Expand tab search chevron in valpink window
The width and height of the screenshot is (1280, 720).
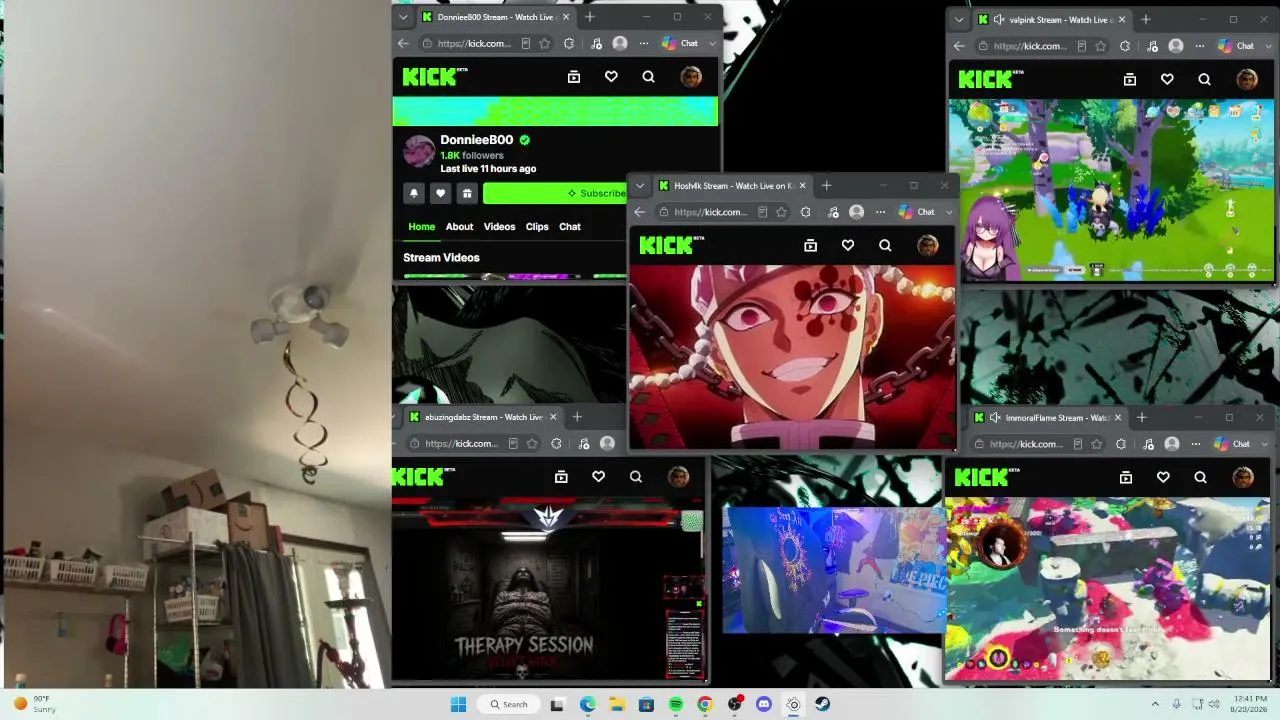coord(959,20)
